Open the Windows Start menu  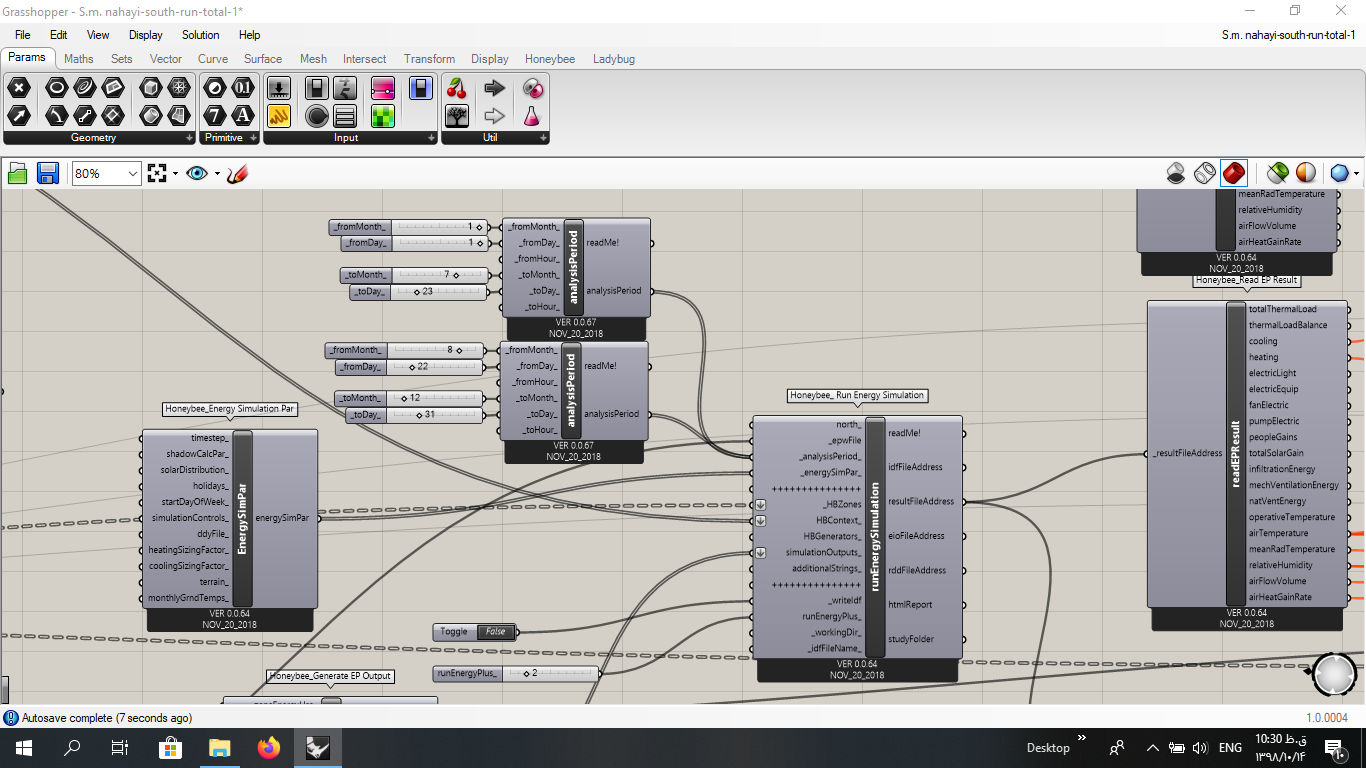click(x=22, y=747)
